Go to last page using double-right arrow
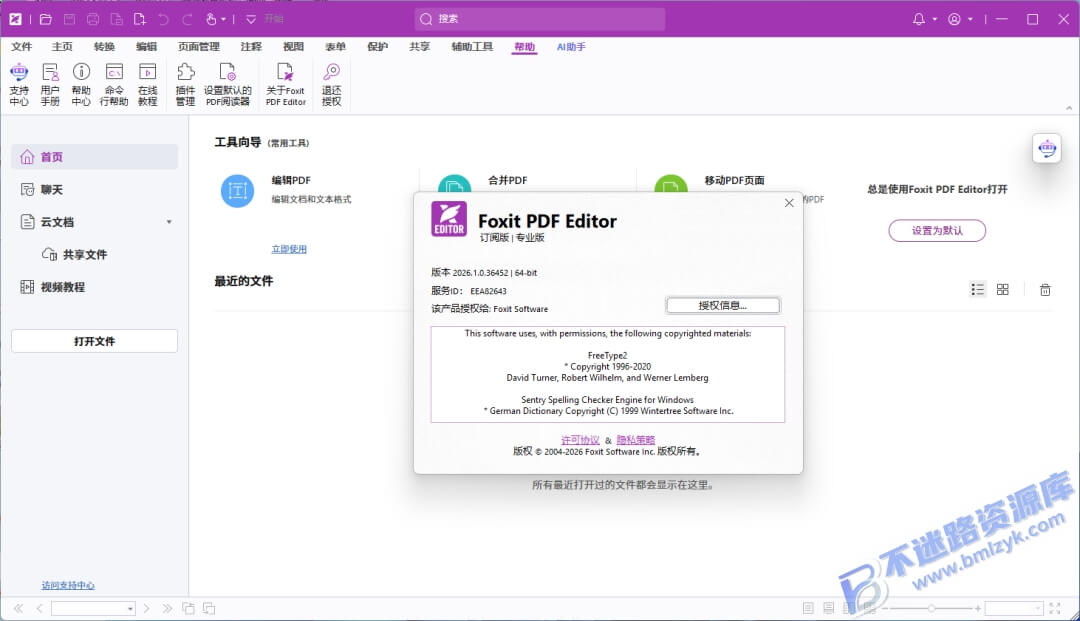1080x621 pixels. 167,609
